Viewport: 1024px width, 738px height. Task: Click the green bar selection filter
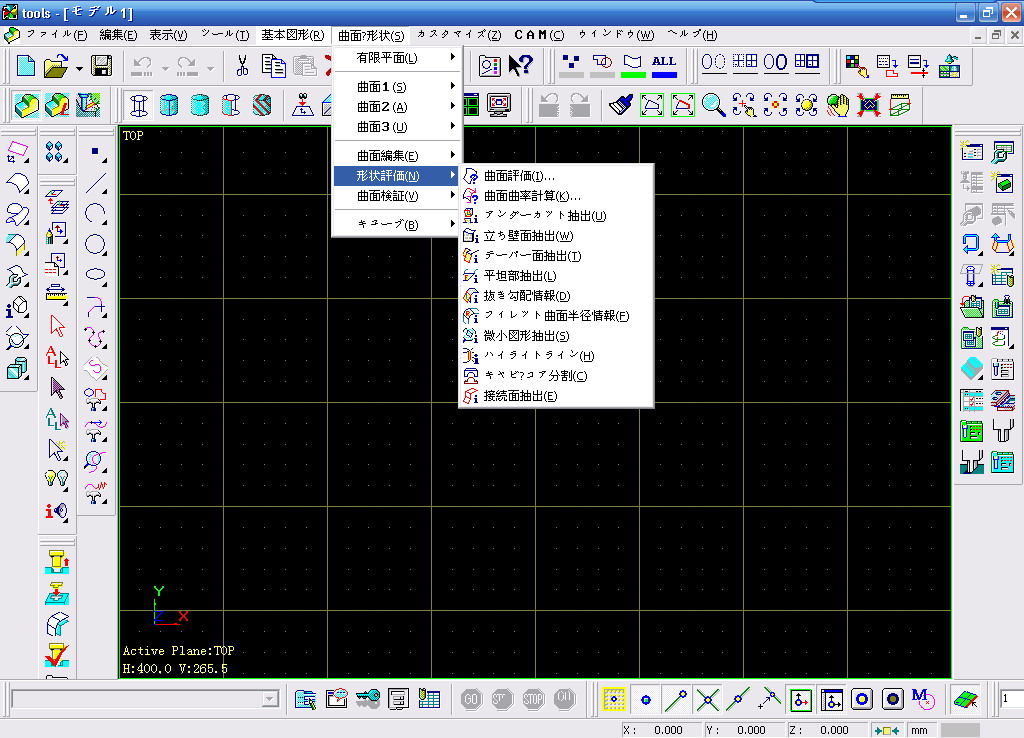tap(633, 65)
